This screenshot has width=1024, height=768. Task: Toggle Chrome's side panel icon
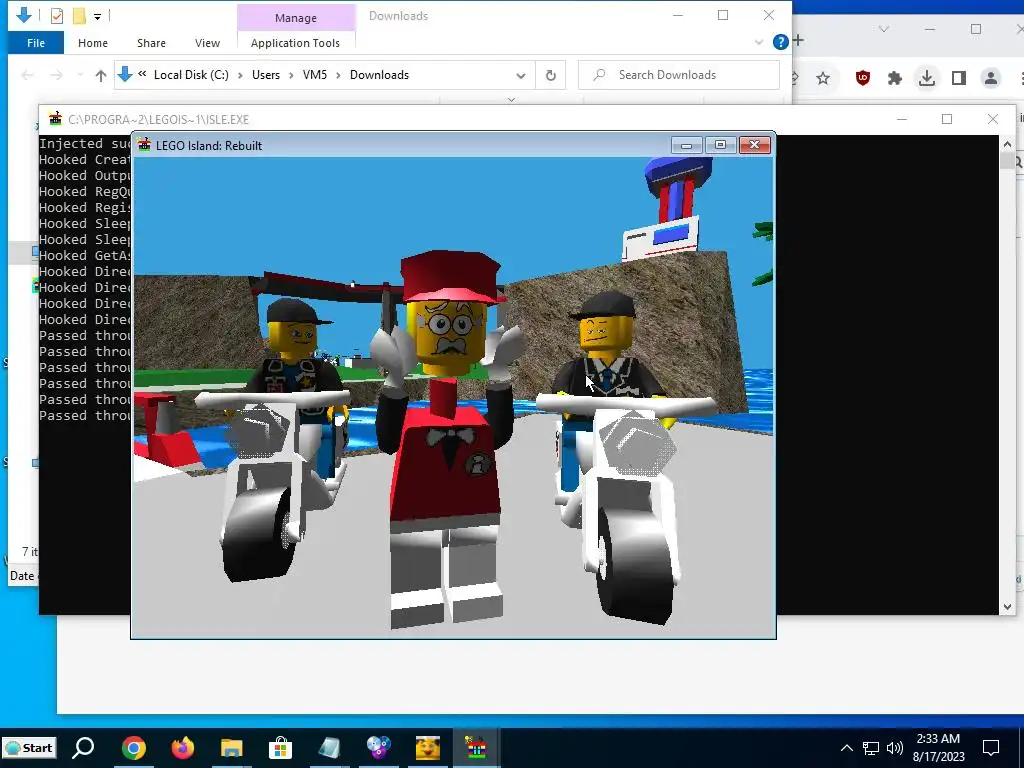click(958, 78)
